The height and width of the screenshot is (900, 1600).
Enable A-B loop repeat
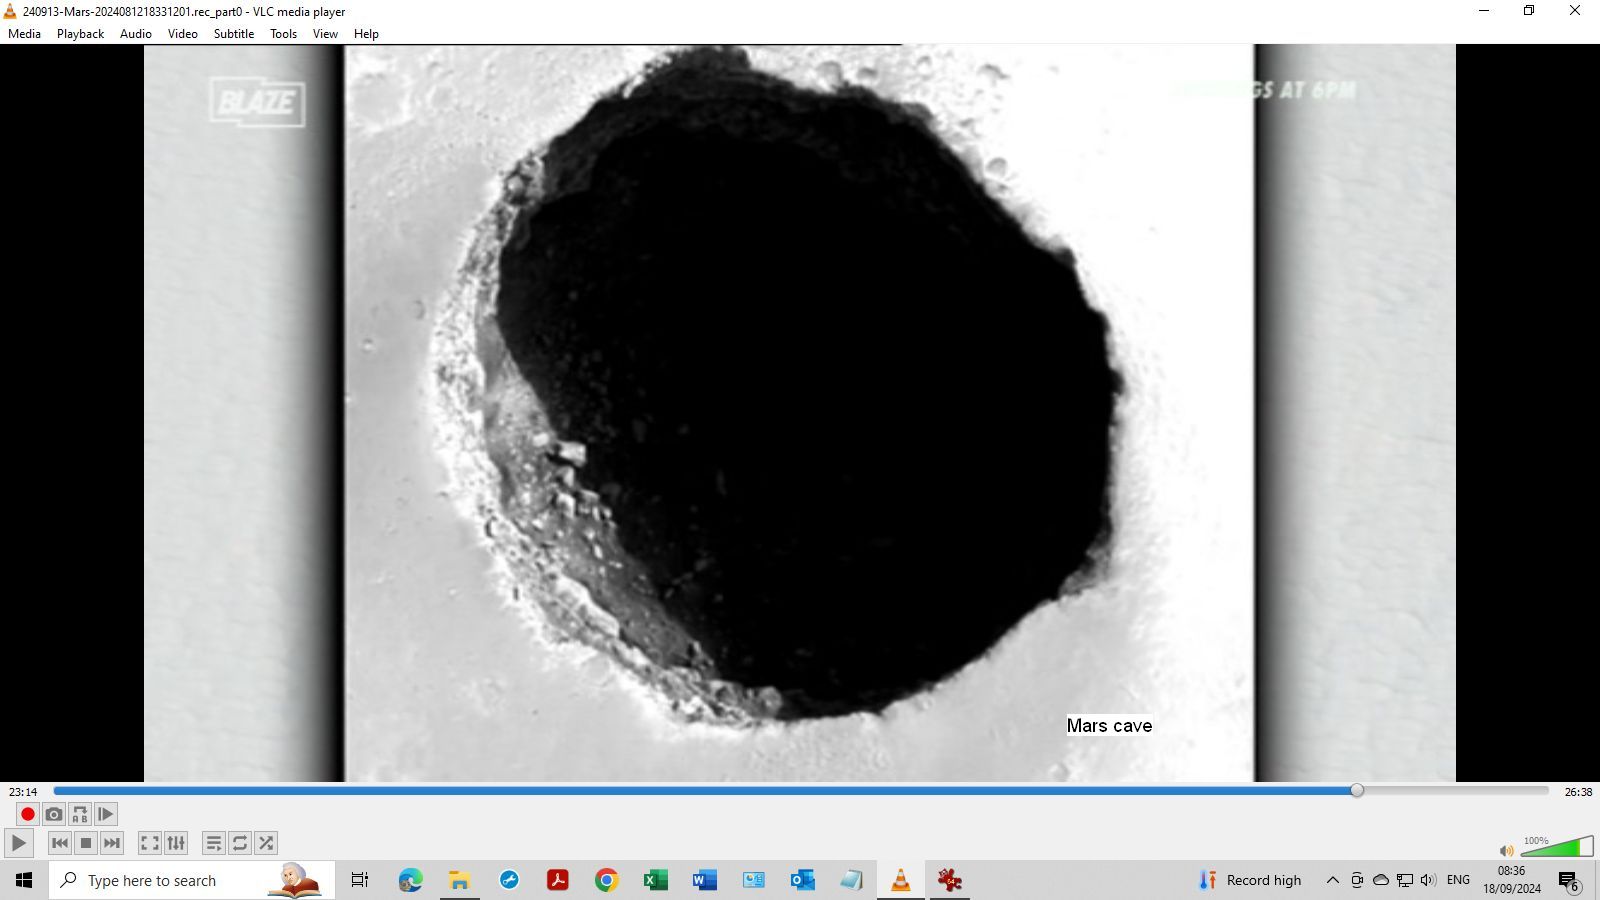tap(80, 814)
